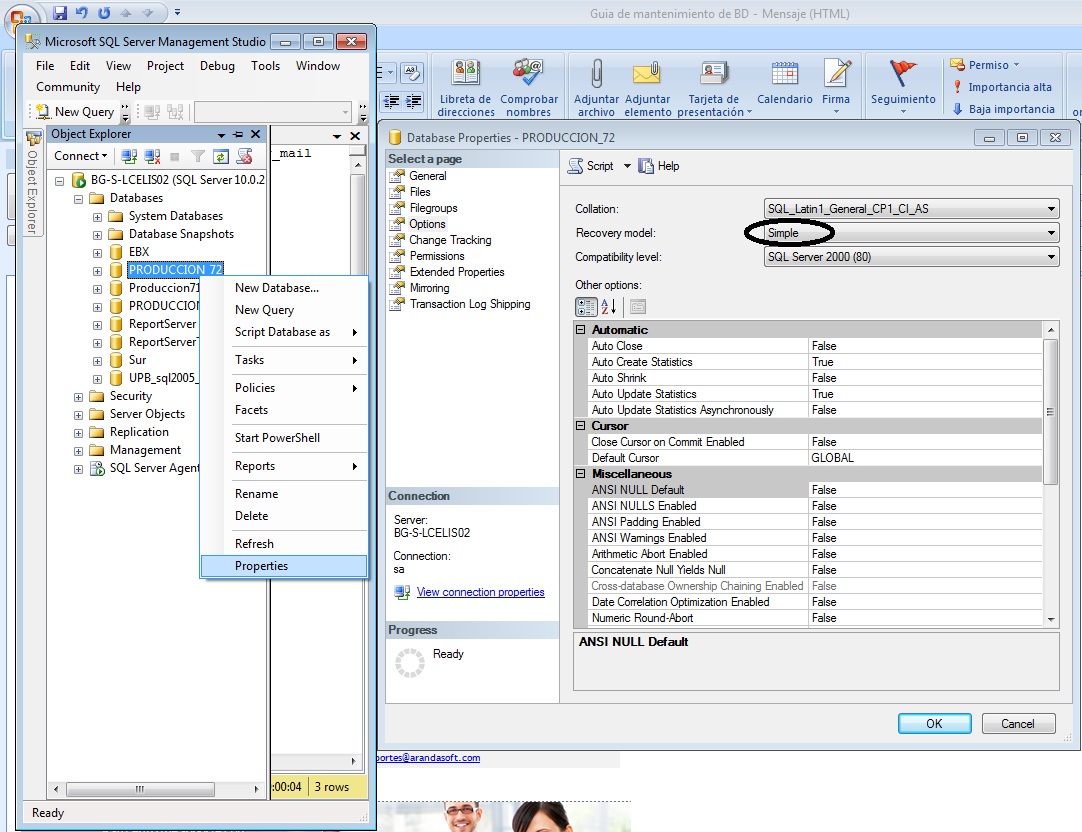Click the arandasoft.com email link
The height and width of the screenshot is (832, 1082).
[429, 758]
